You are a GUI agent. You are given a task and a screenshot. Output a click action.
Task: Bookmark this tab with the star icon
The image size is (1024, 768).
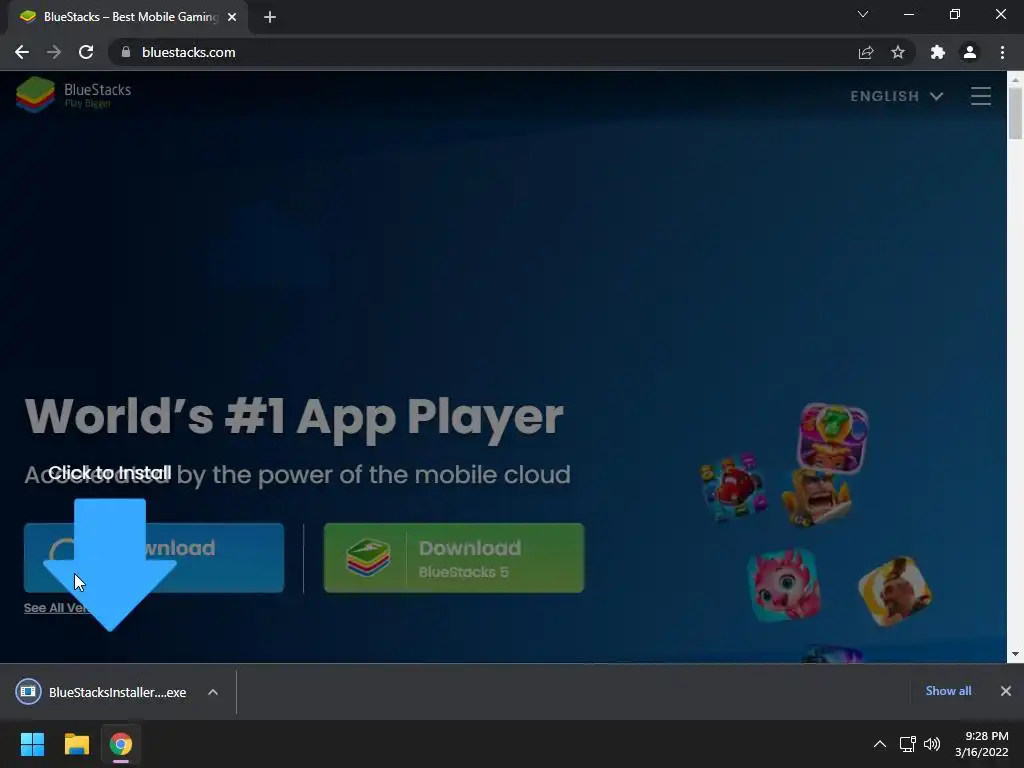(898, 52)
